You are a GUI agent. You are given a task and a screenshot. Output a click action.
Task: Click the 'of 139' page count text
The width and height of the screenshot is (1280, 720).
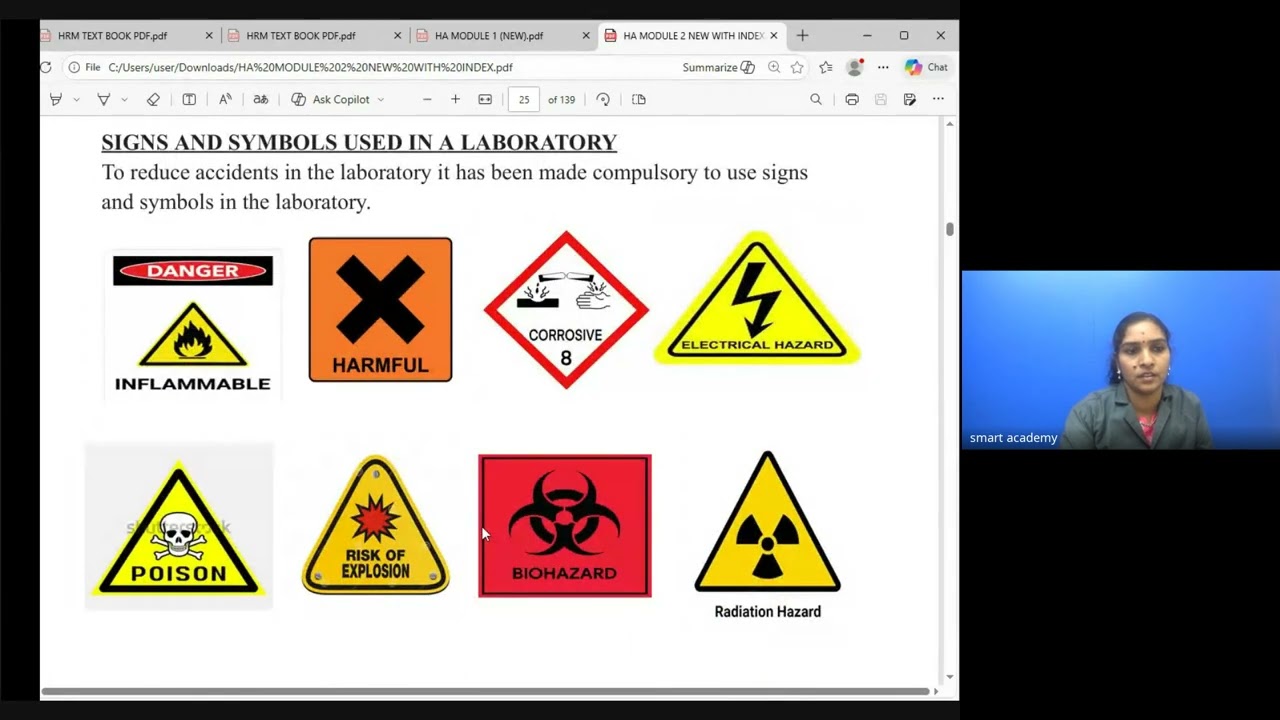point(561,99)
